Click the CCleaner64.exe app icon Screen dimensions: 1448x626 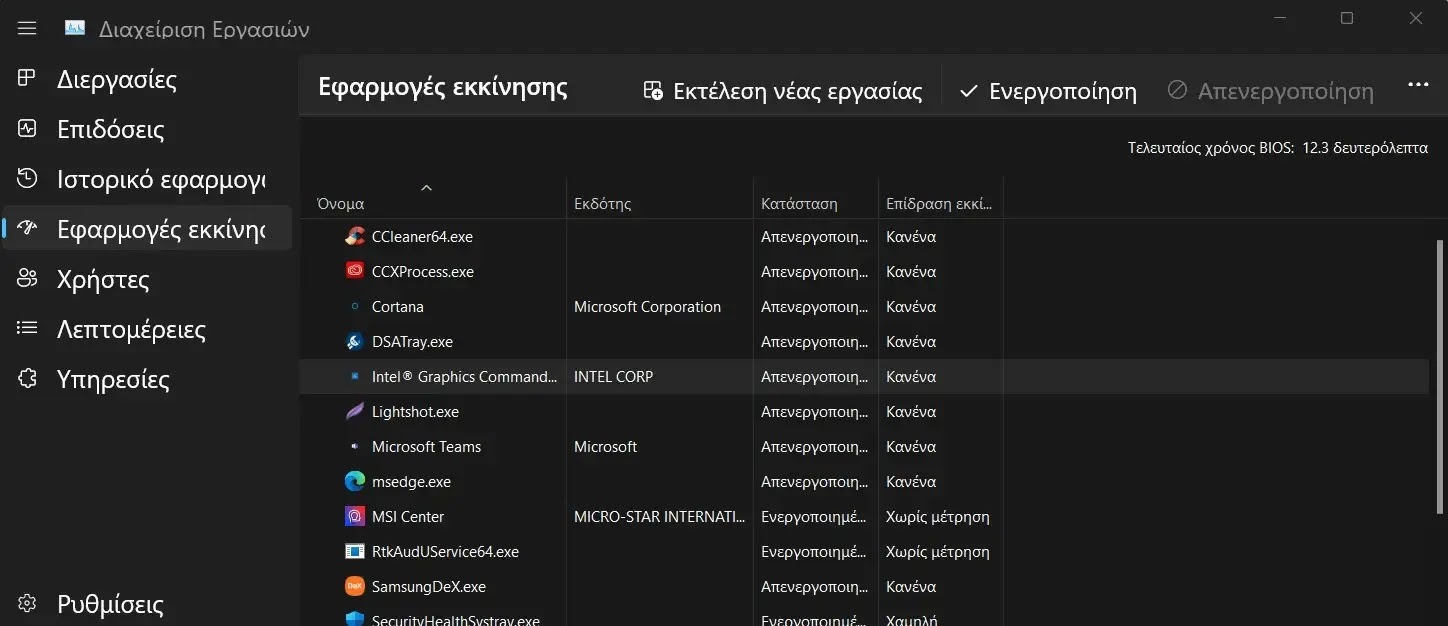354,237
